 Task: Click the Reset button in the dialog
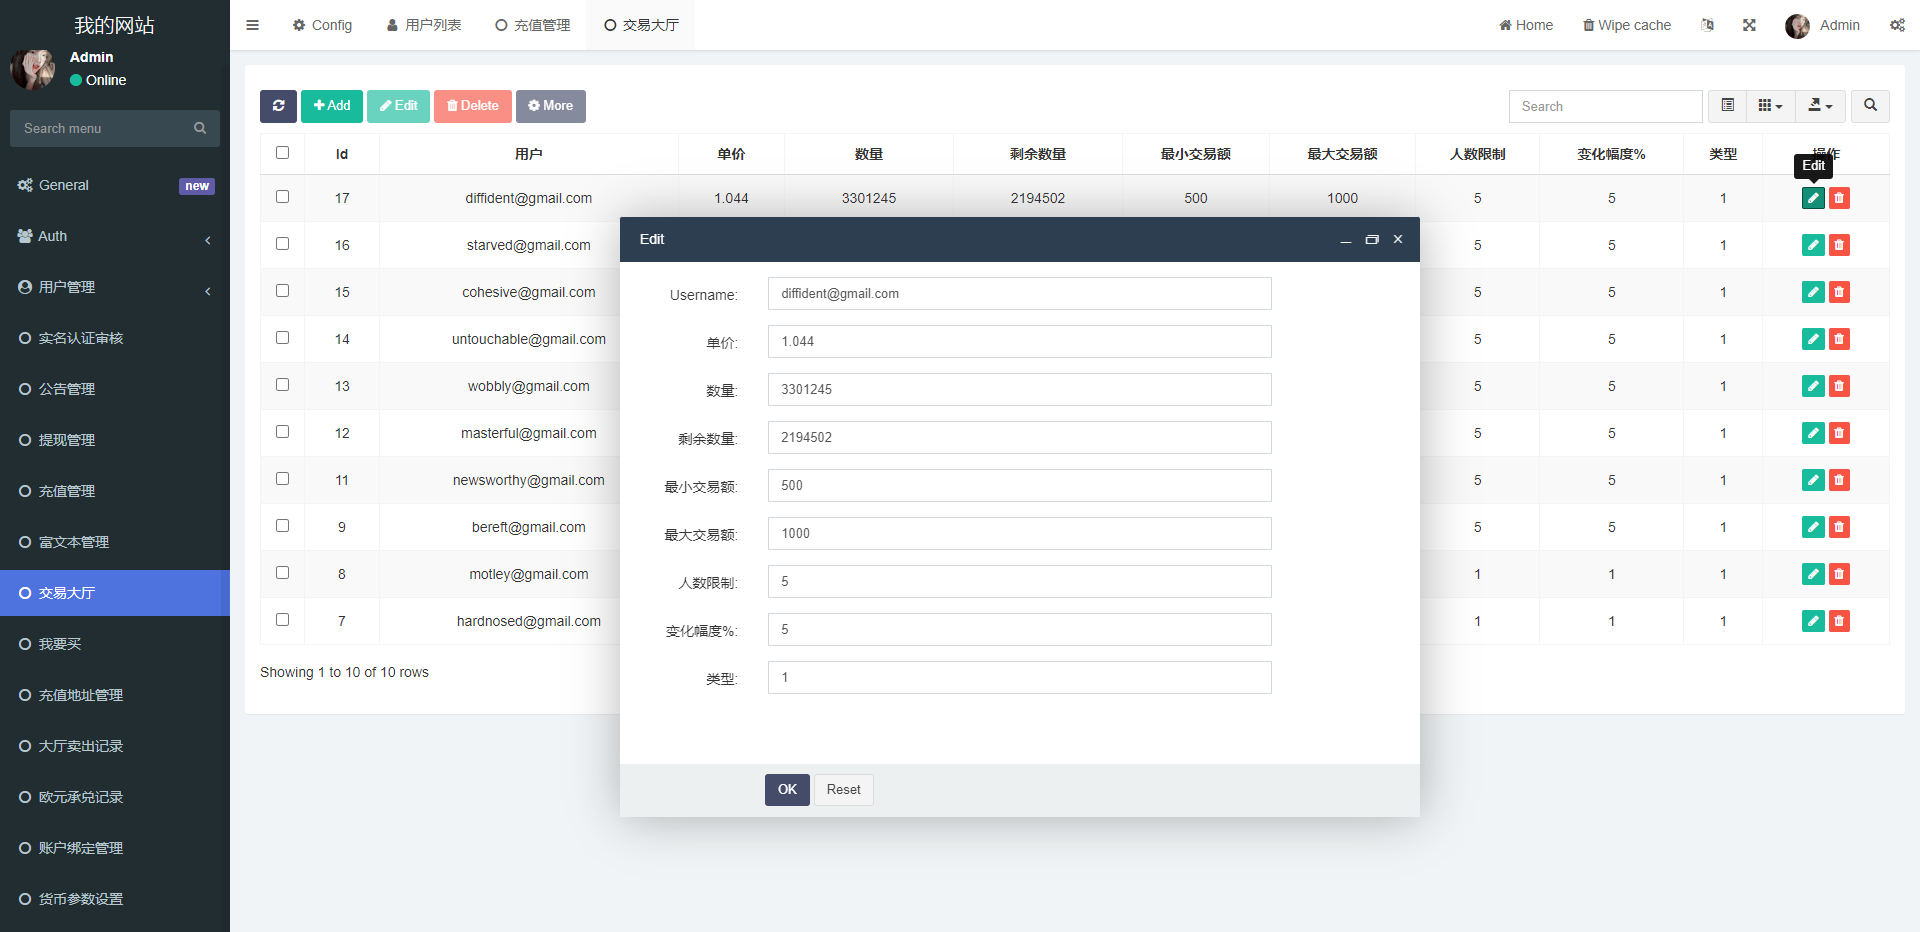coord(843,790)
